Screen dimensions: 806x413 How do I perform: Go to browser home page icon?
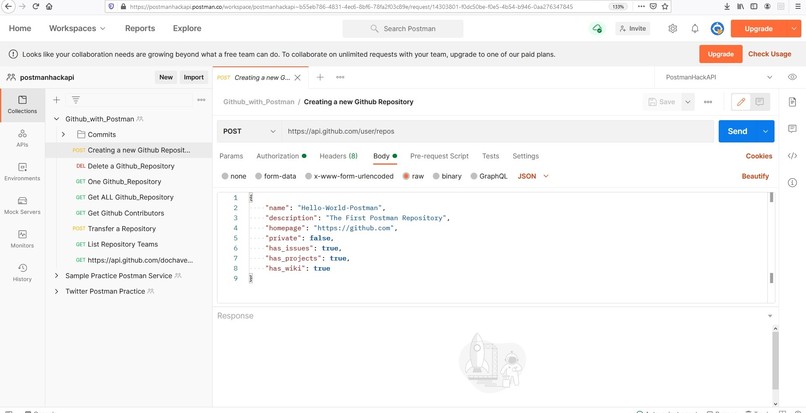pos(49,6)
